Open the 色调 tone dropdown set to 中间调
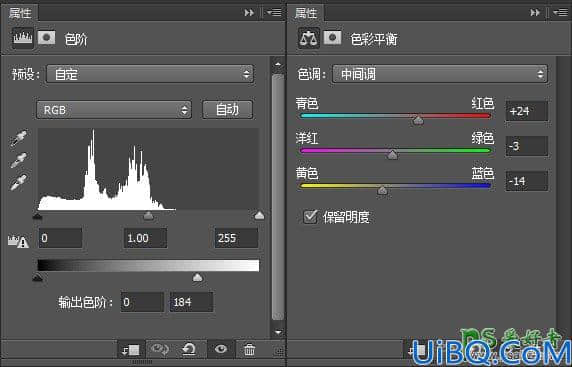This screenshot has width=572, height=367. [440, 74]
